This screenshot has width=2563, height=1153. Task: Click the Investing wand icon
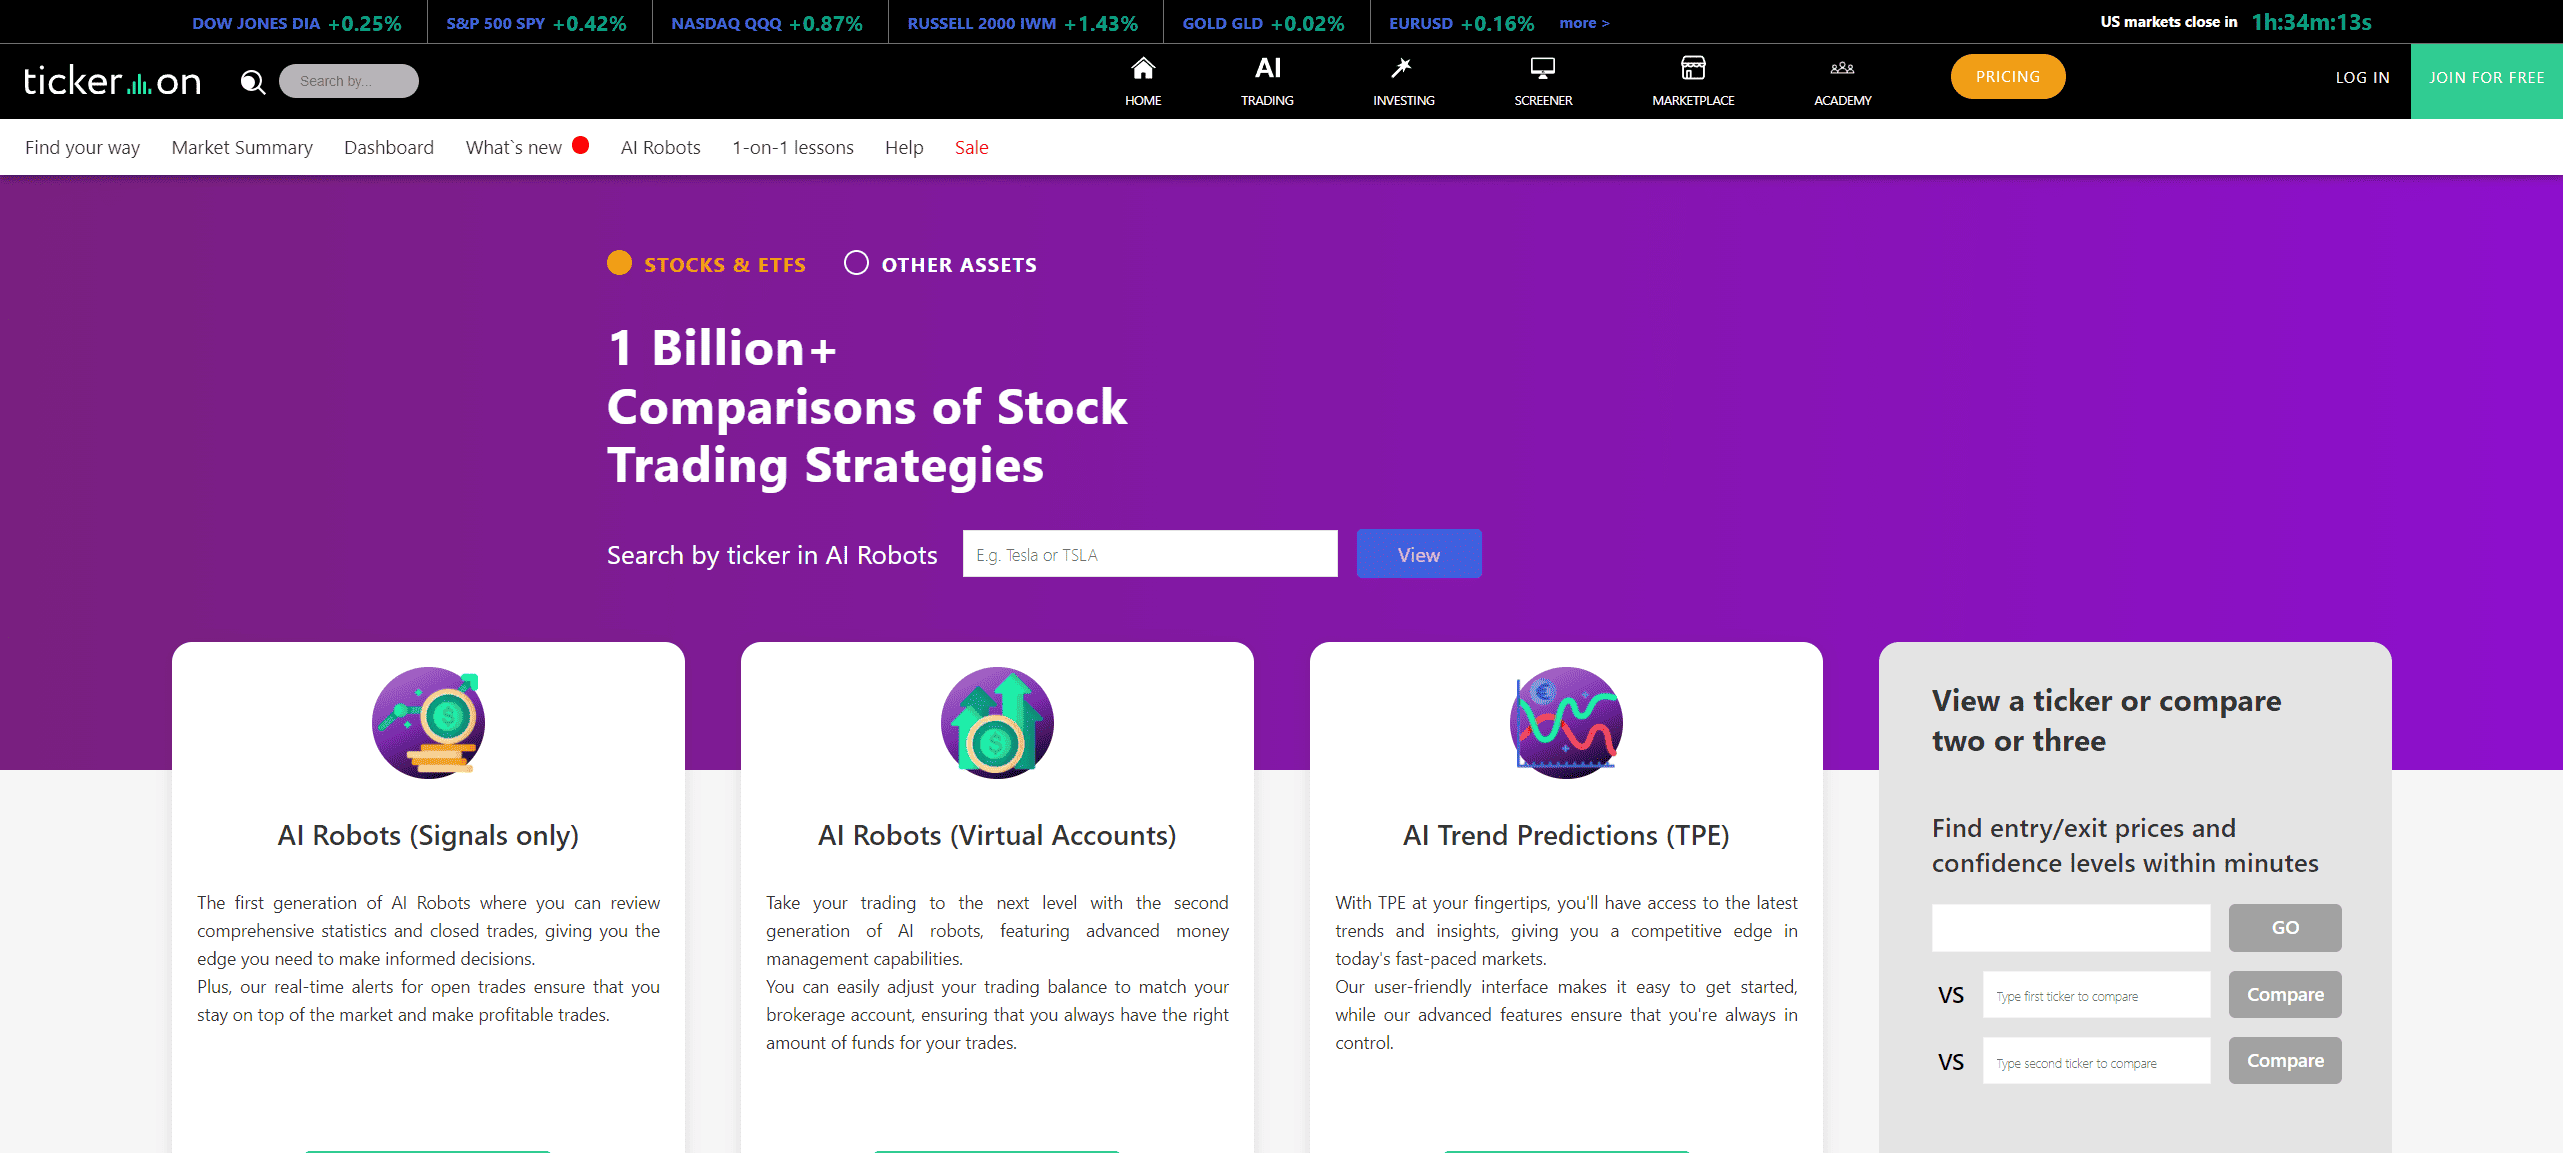(1402, 69)
